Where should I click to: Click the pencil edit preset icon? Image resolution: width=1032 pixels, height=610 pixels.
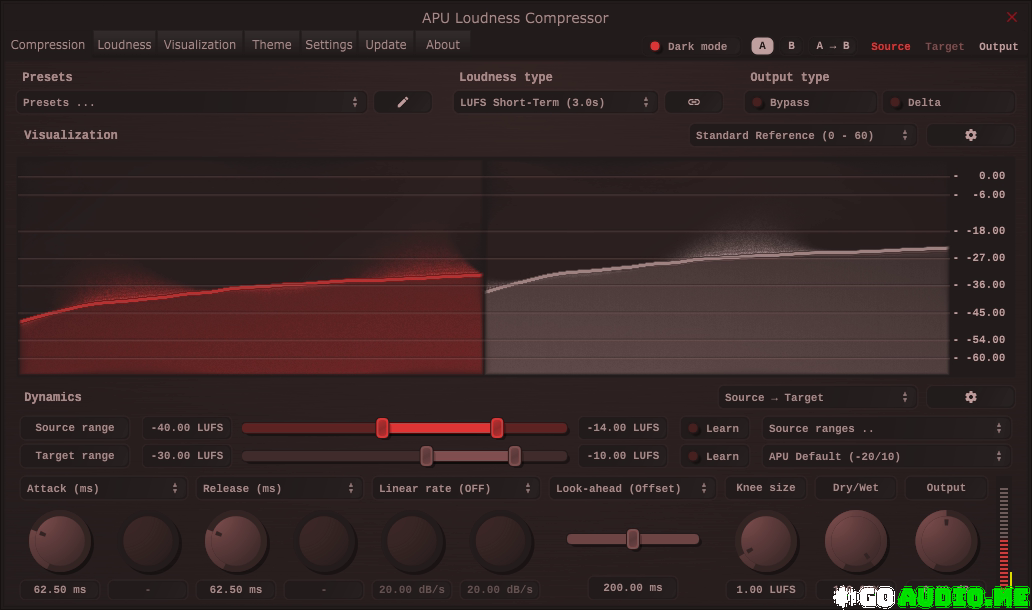[403, 102]
